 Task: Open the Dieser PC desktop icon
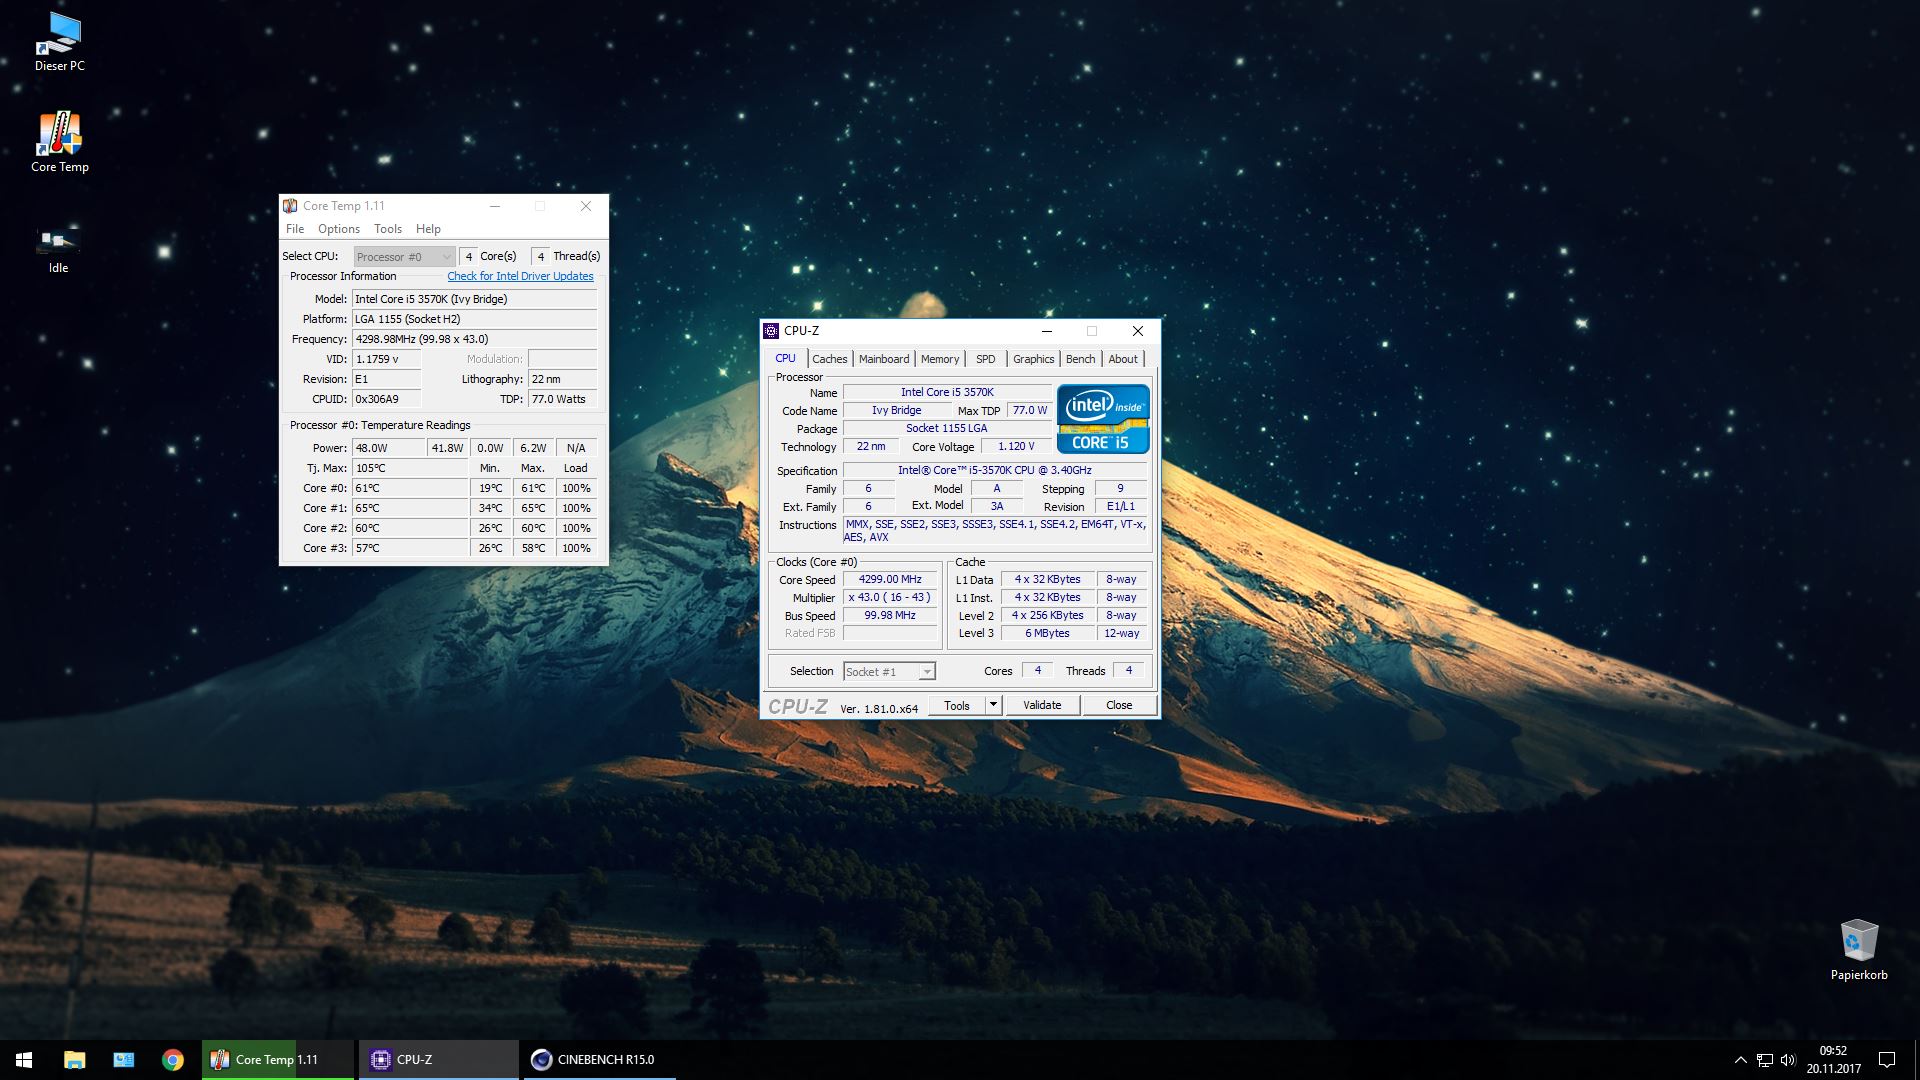[60, 41]
